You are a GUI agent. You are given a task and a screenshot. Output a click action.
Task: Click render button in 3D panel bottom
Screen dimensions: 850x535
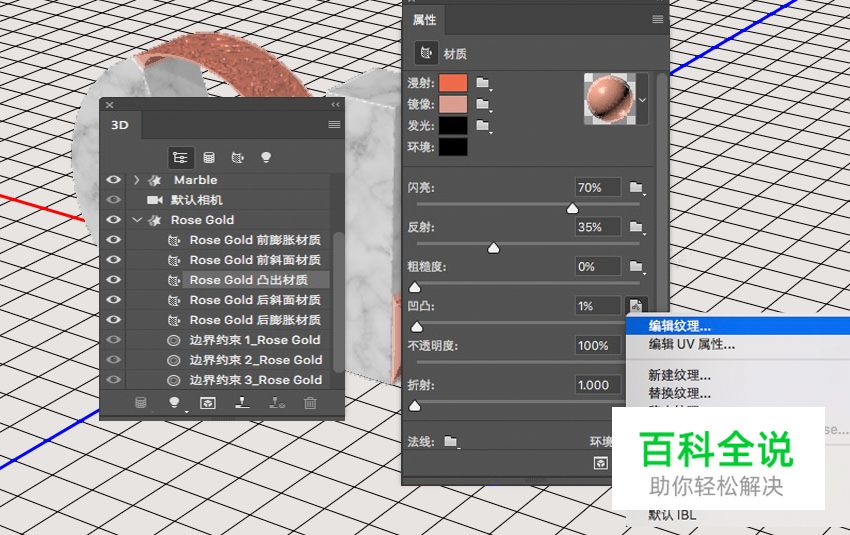click(208, 403)
